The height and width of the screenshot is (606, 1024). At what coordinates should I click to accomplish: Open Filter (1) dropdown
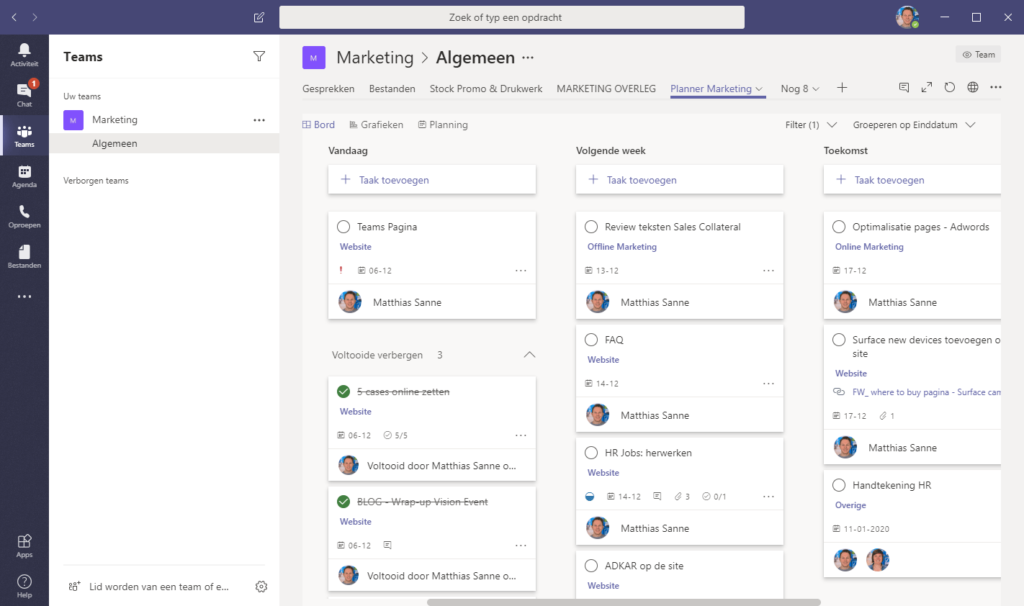pyautogui.click(x=810, y=125)
